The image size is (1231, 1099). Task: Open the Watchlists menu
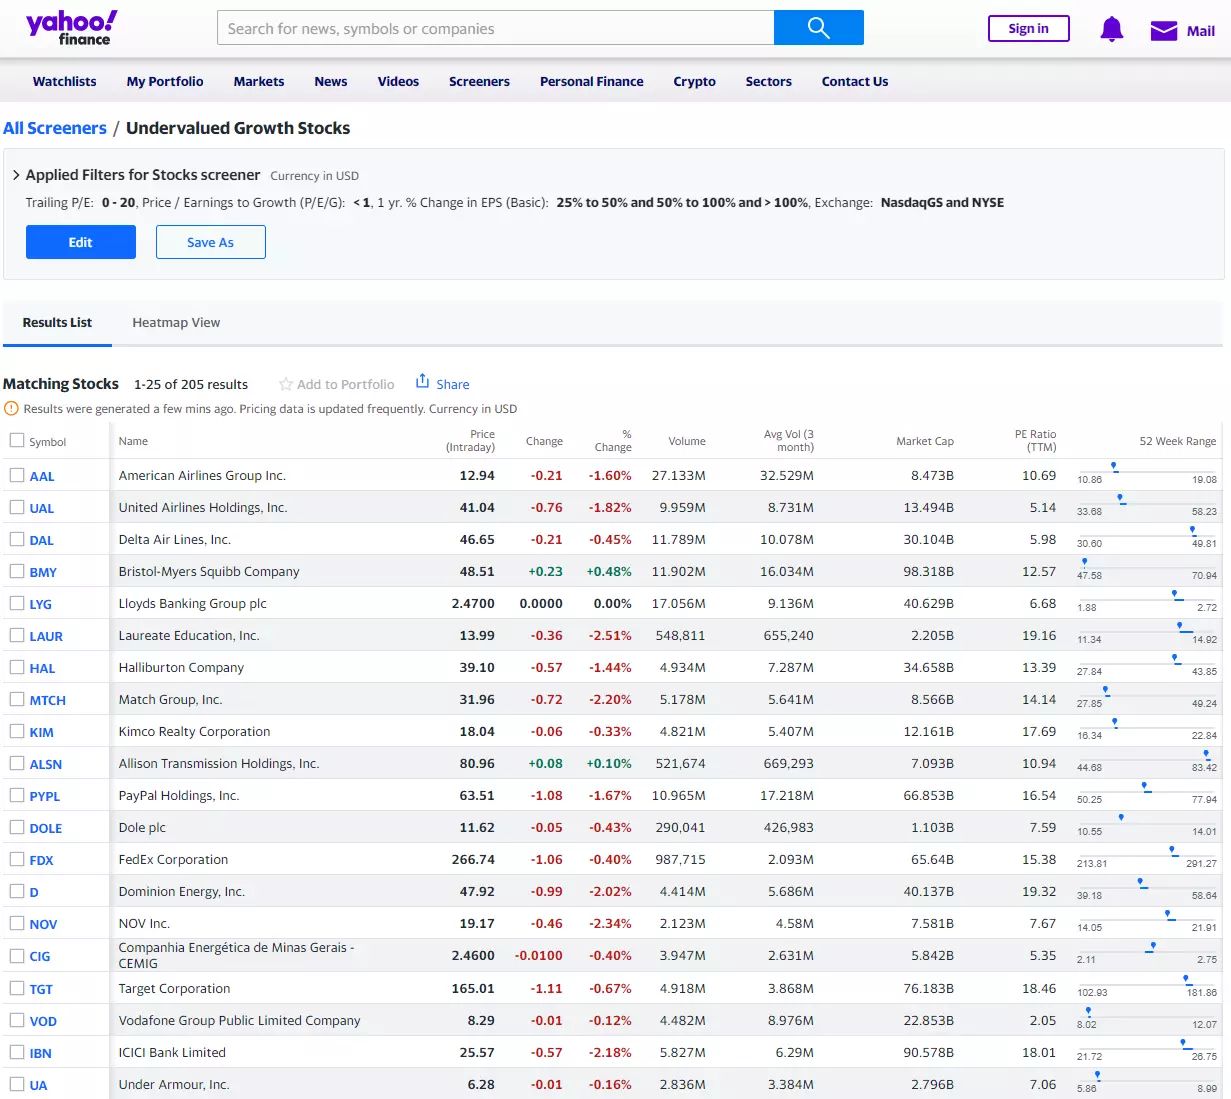pos(65,82)
